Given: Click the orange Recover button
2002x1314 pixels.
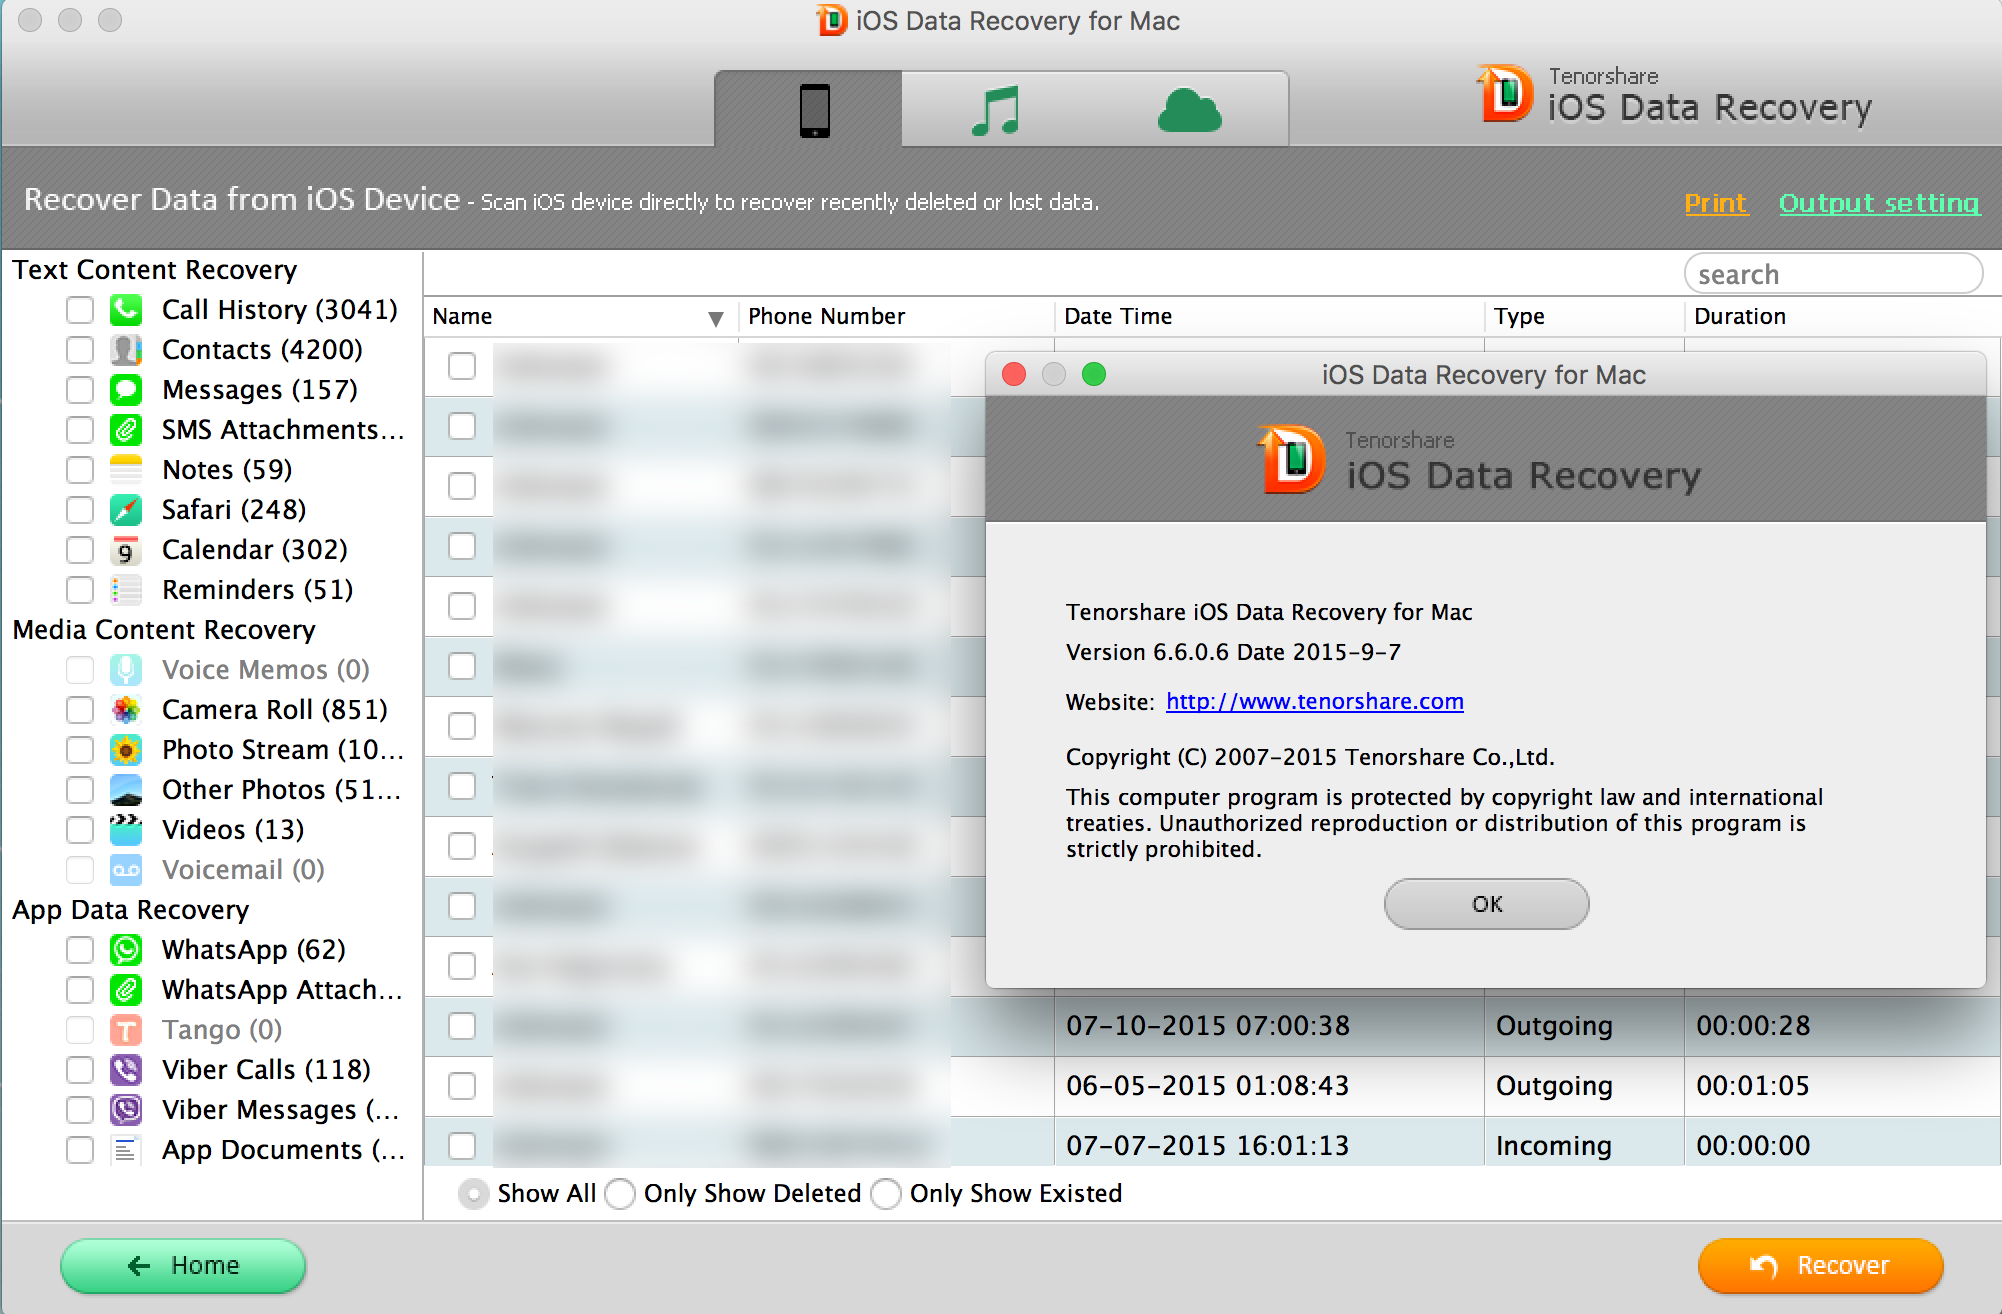Looking at the screenshot, I should tap(1820, 1266).
